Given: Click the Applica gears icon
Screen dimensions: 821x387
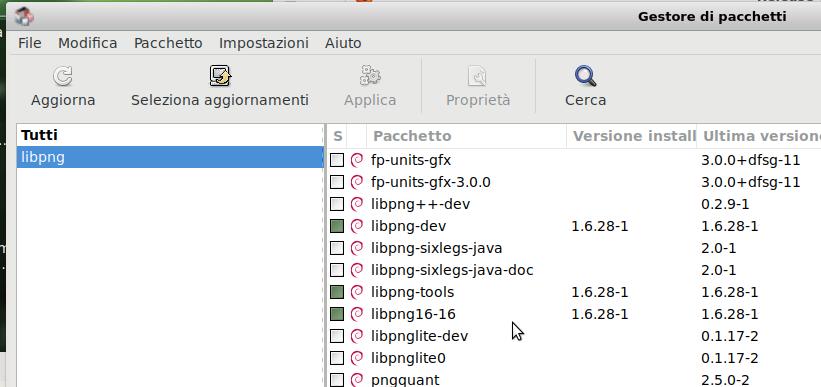Looking at the screenshot, I should (370, 76).
